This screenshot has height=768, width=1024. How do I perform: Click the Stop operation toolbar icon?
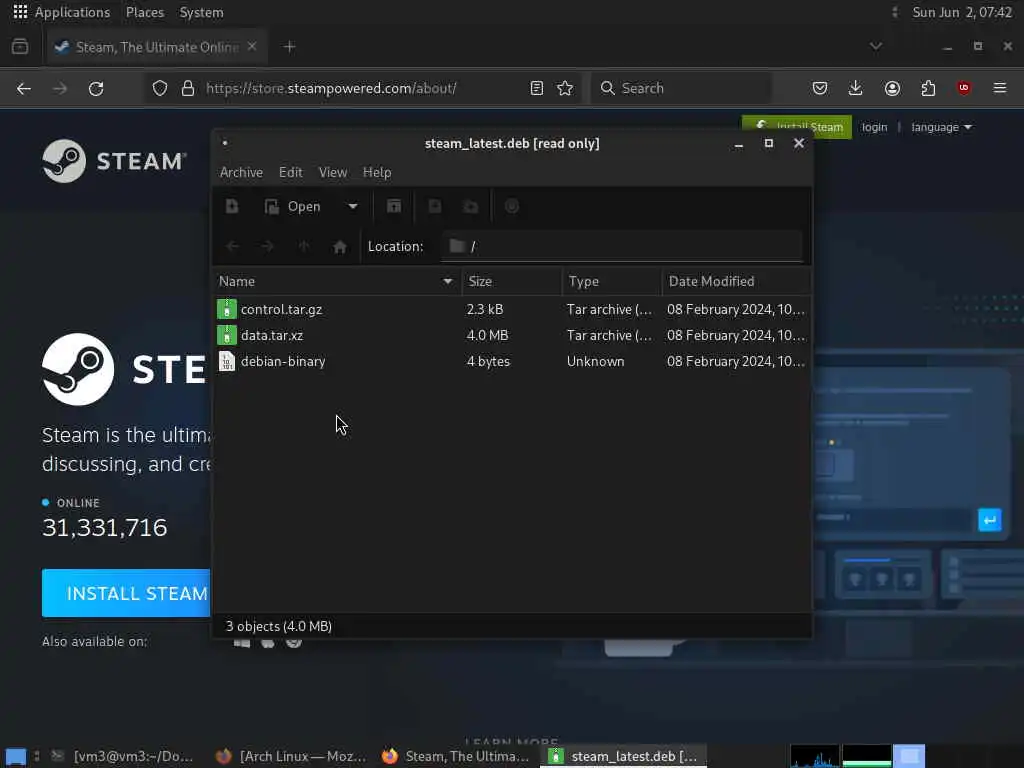[512, 206]
